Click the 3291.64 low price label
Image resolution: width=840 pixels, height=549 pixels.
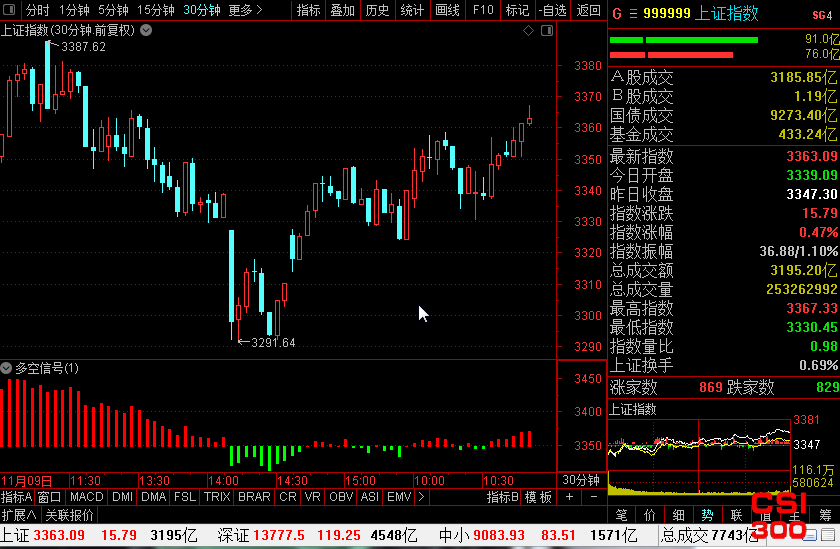273,343
